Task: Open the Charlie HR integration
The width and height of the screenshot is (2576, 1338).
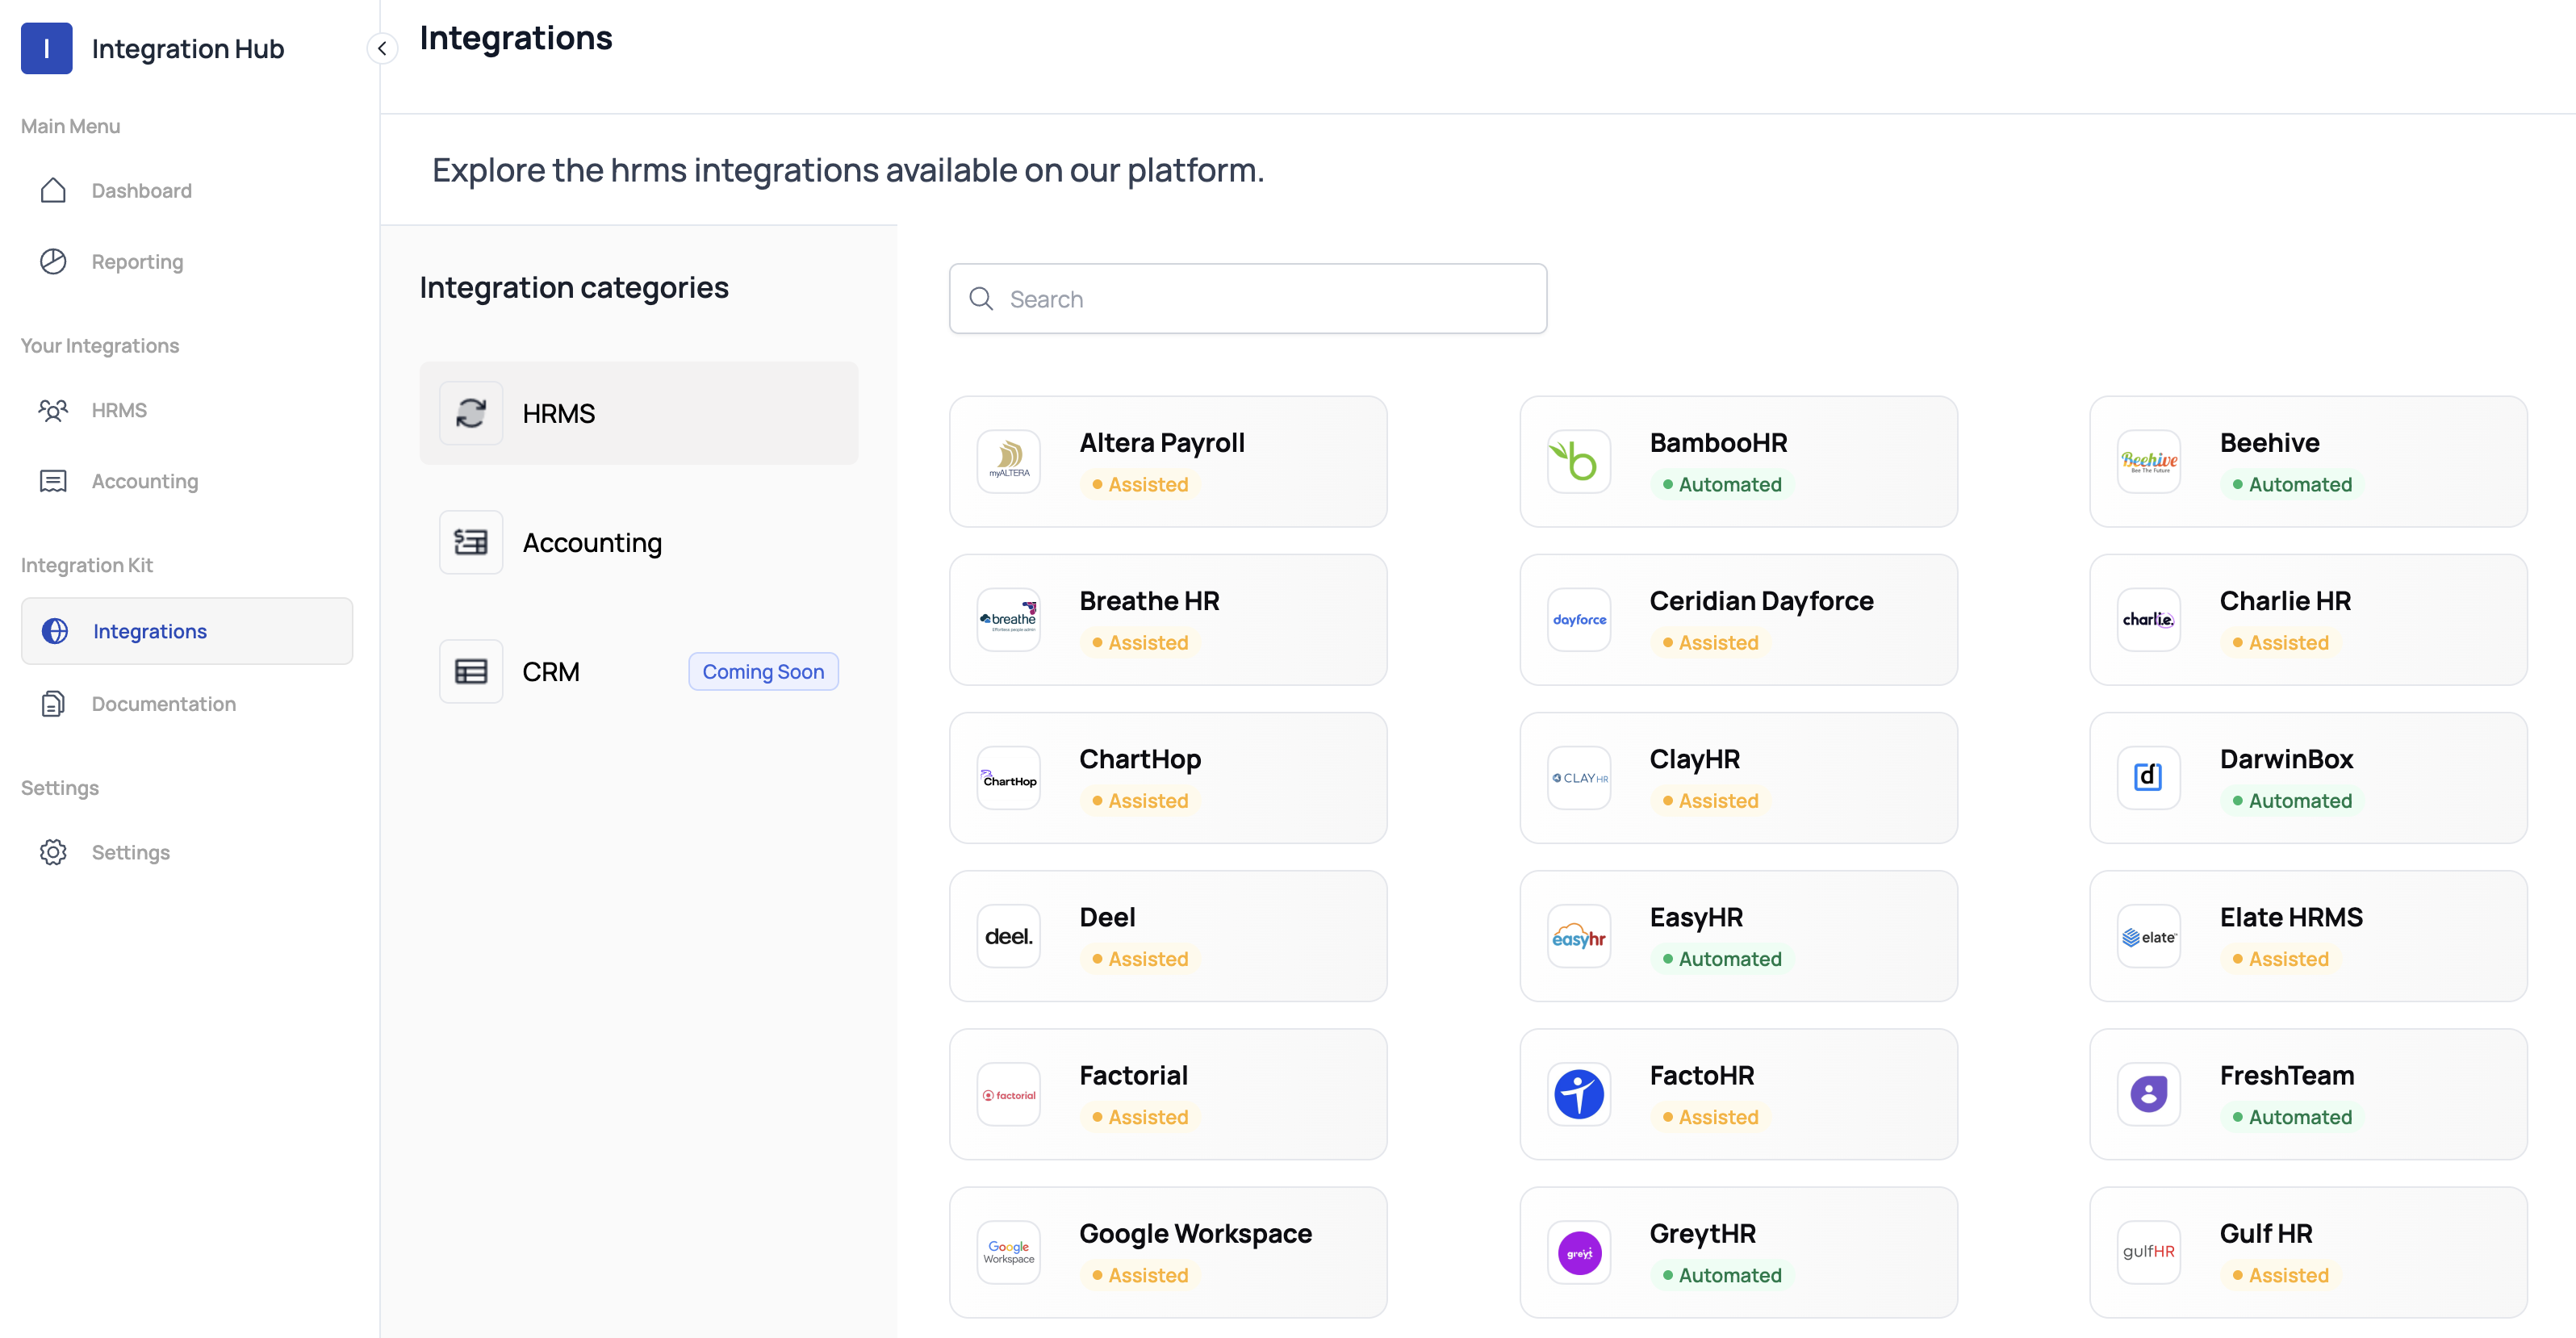Action: 2308,619
